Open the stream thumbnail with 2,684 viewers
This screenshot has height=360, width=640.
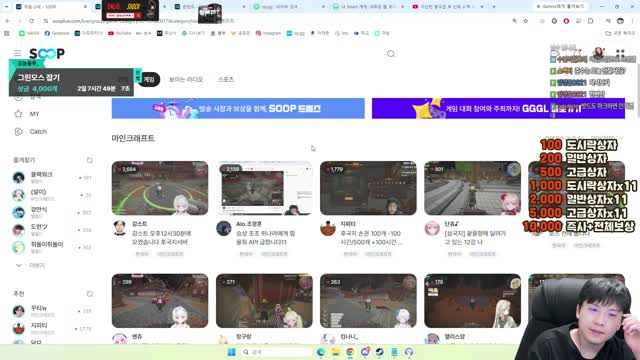tap(160, 188)
